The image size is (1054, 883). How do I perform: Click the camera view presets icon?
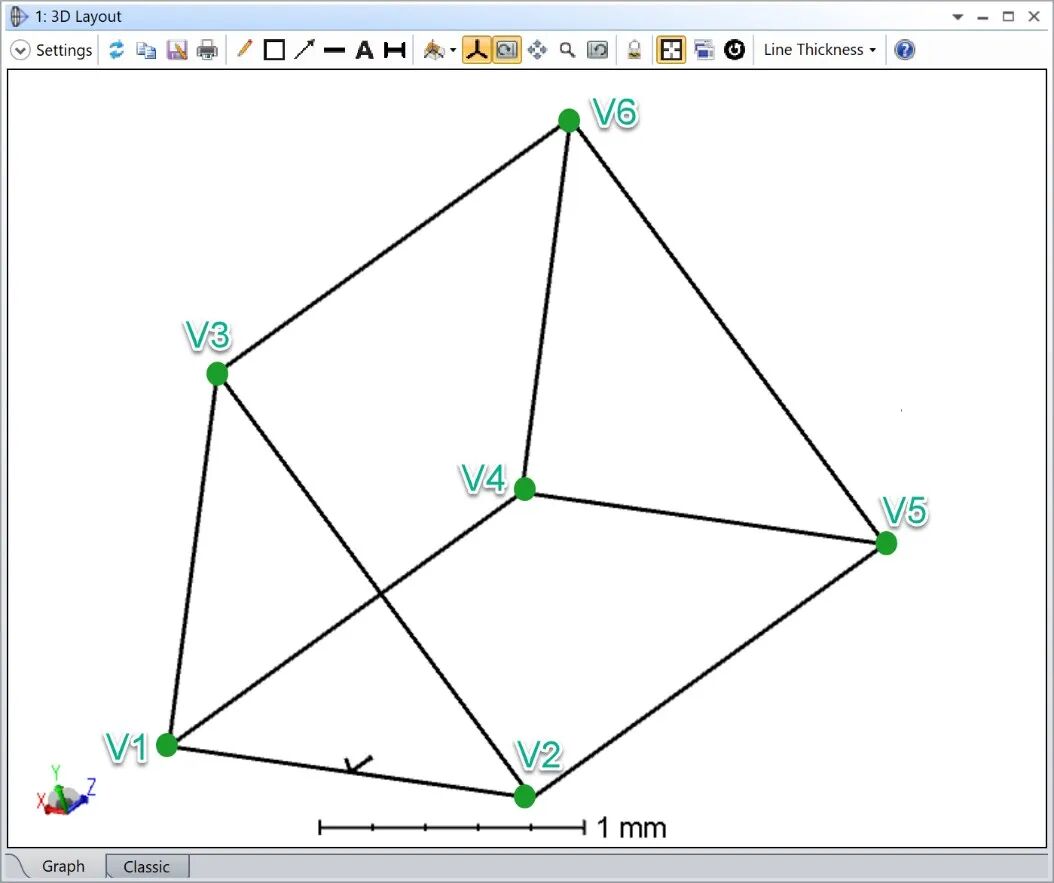point(434,50)
